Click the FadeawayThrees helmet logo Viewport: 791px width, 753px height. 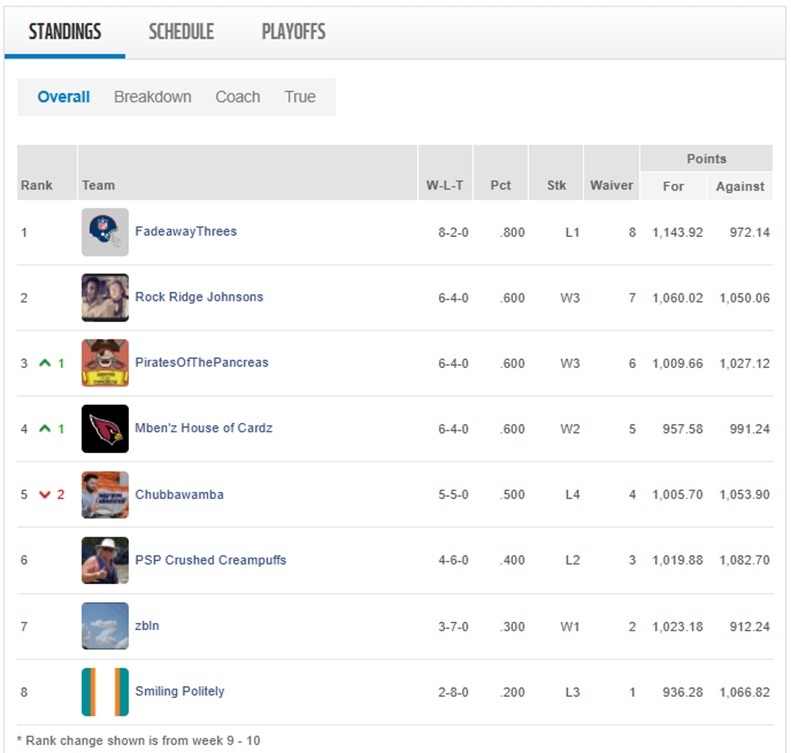(x=105, y=232)
